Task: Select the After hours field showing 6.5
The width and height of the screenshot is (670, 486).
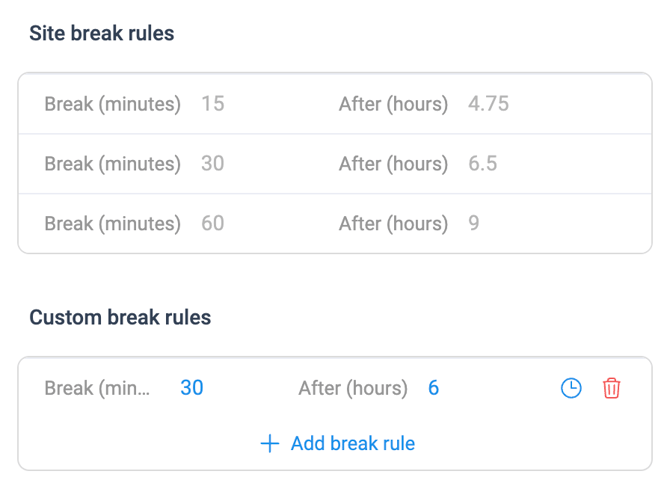Action: tap(482, 163)
